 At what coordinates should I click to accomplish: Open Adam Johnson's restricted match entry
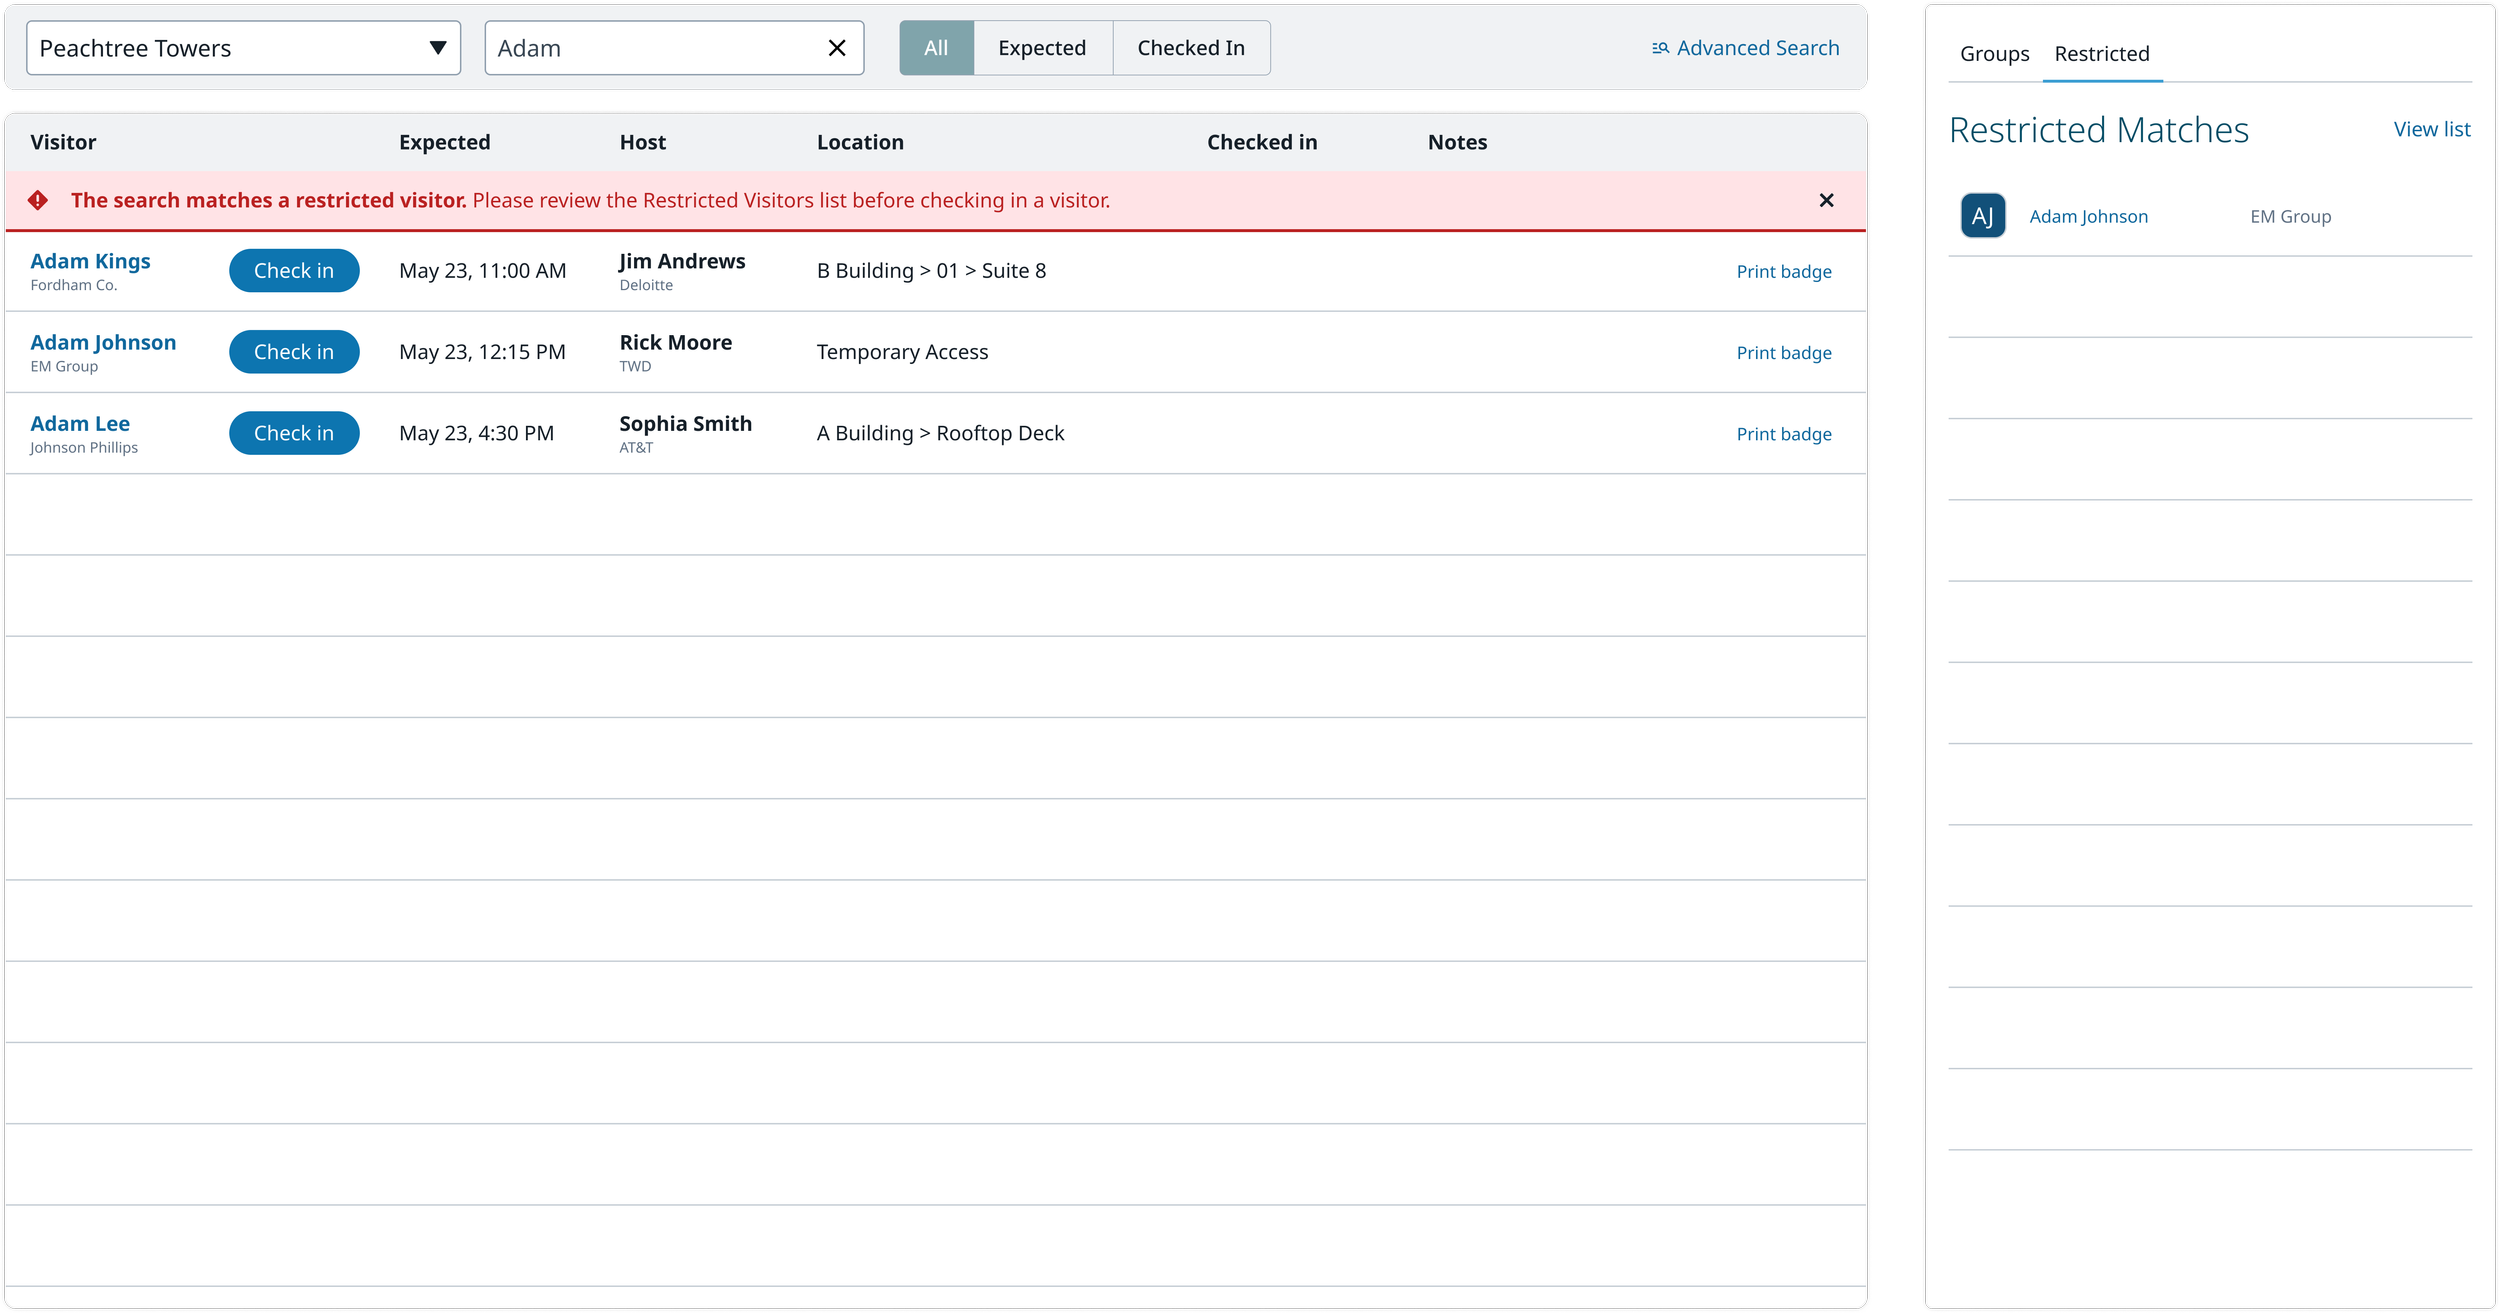pos(2088,217)
